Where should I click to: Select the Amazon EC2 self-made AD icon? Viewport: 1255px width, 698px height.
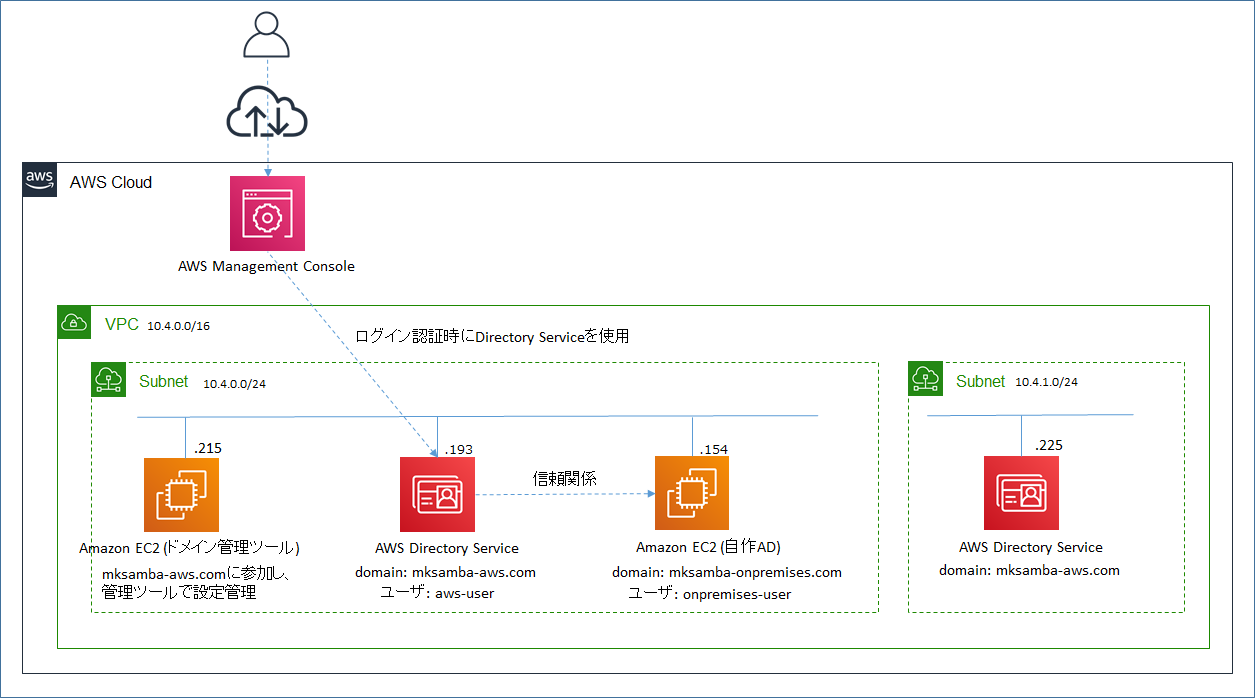click(x=692, y=493)
